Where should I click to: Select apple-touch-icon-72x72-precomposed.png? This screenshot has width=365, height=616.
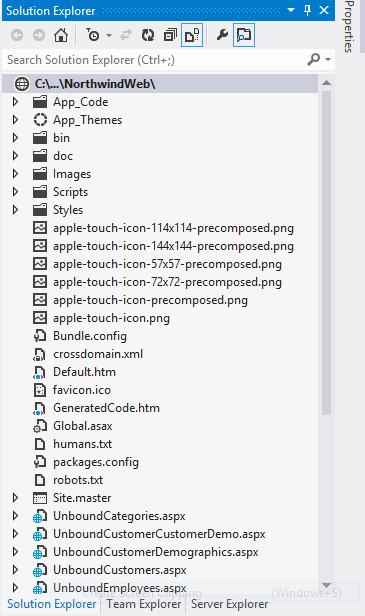pos(167,282)
